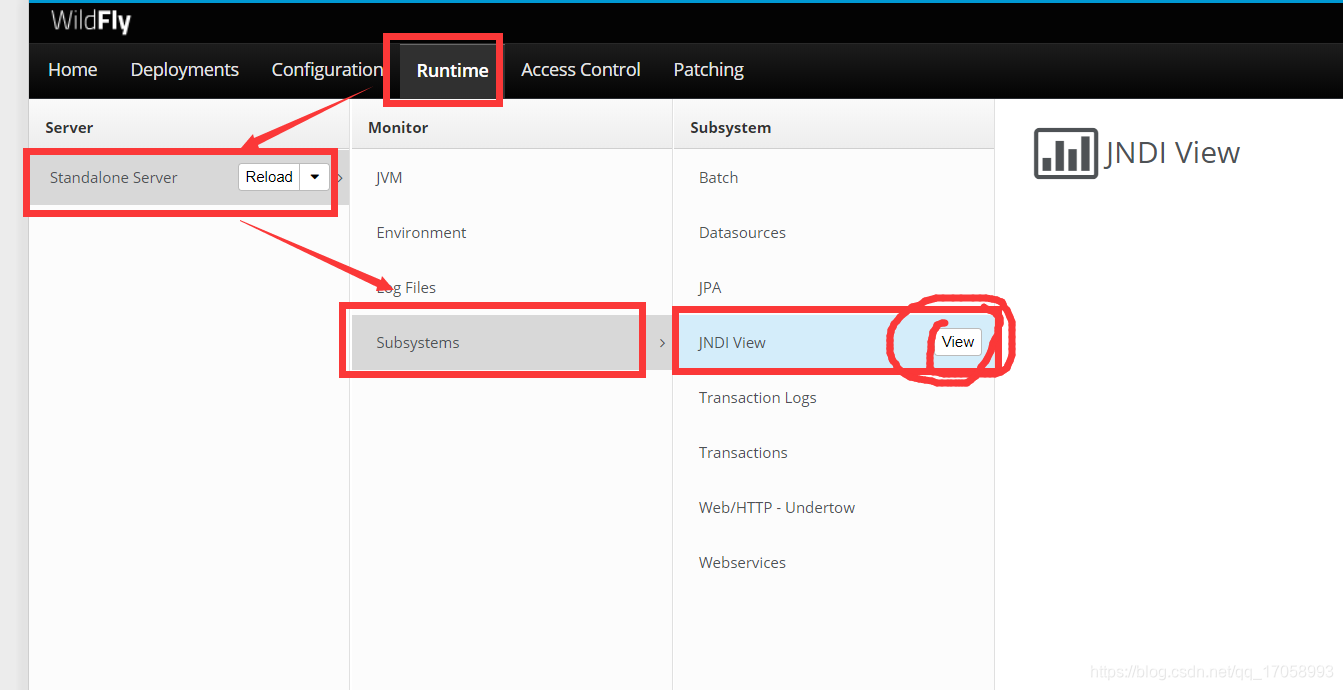Viewport: 1343px width, 690px height.
Task: Click the Monitor column header
Action: [x=398, y=128]
